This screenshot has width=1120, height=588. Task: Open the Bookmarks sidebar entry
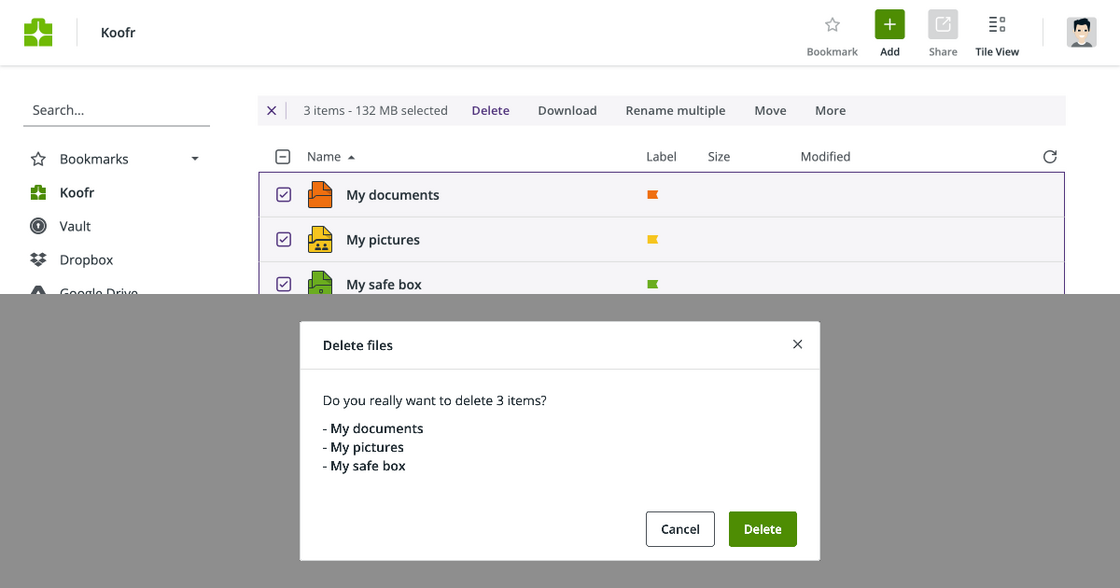pos(94,159)
